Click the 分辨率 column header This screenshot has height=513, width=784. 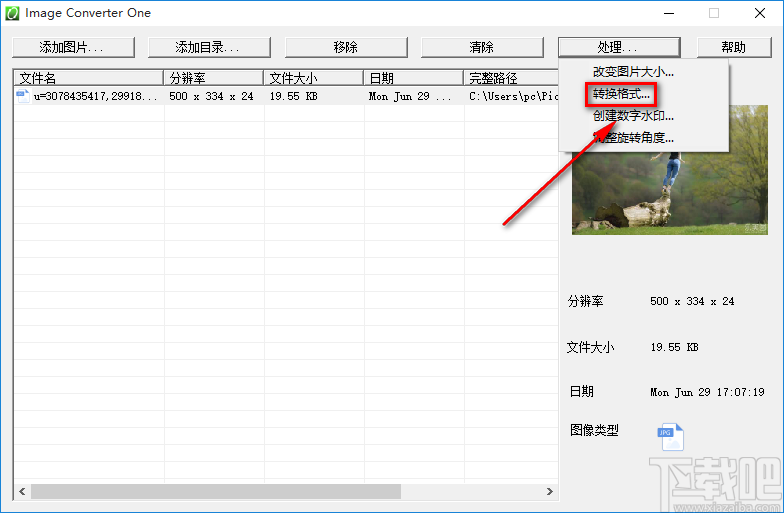coord(214,78)
